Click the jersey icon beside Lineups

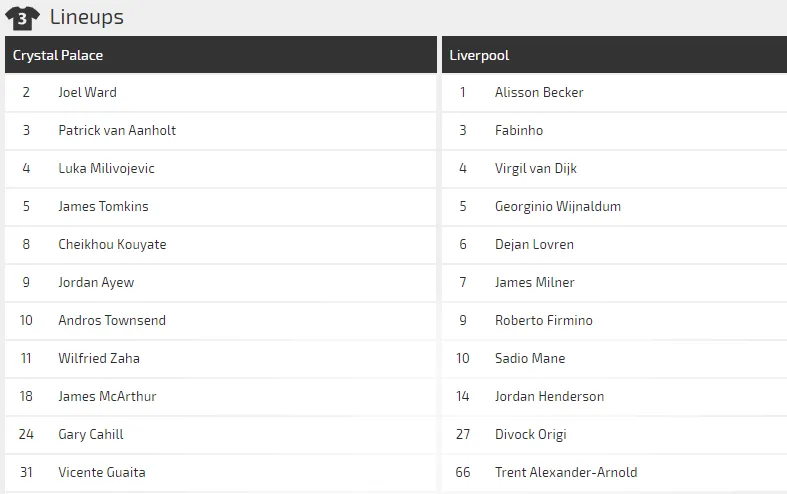click(x=22, y=17)
